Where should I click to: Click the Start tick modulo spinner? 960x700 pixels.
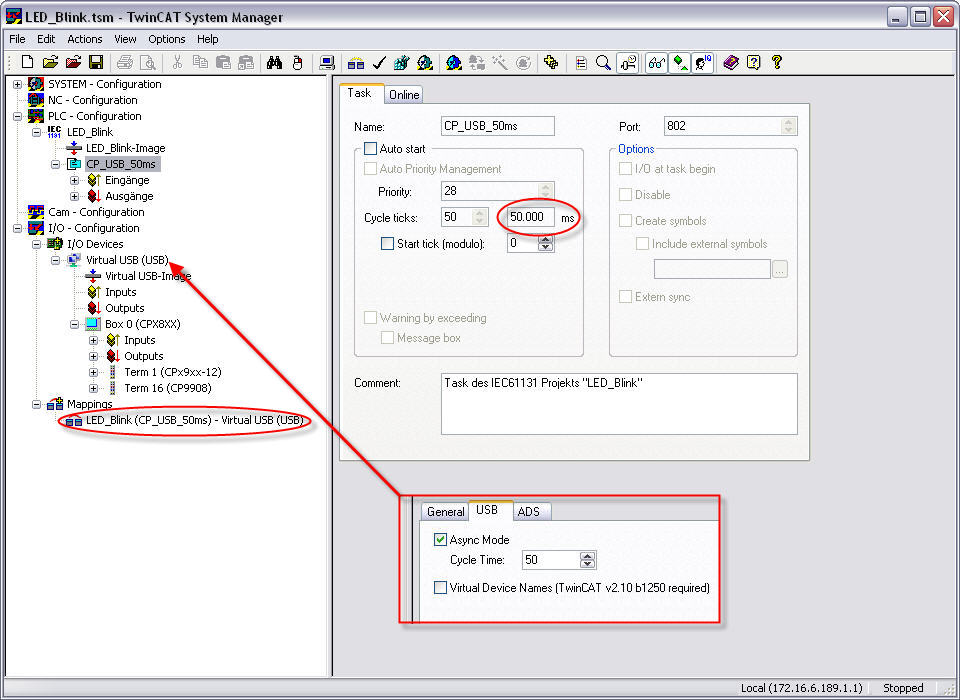(x=546, y=244)
